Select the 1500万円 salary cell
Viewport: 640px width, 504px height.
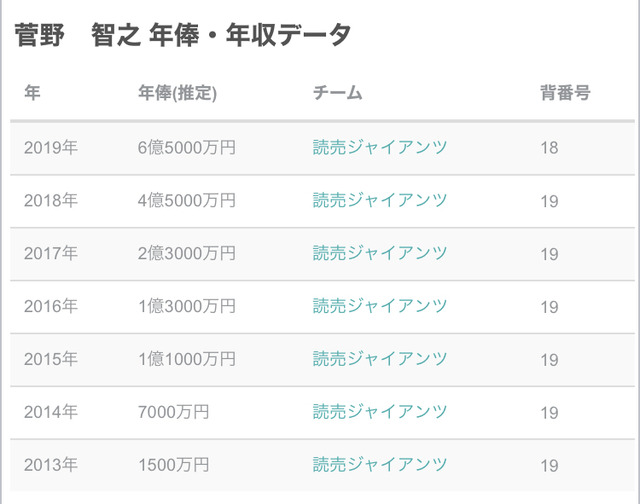(x=174, y=465)
